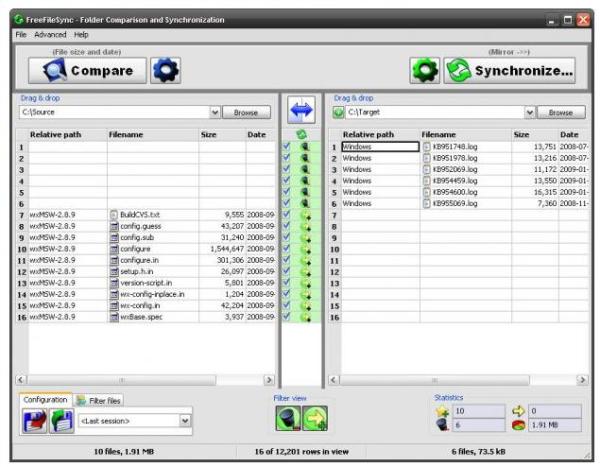Image resolution: width=600 pixels, height=467 pixels.
Task: Click the yellow arrow overwrite statistics icon
Action: (518, 411)
